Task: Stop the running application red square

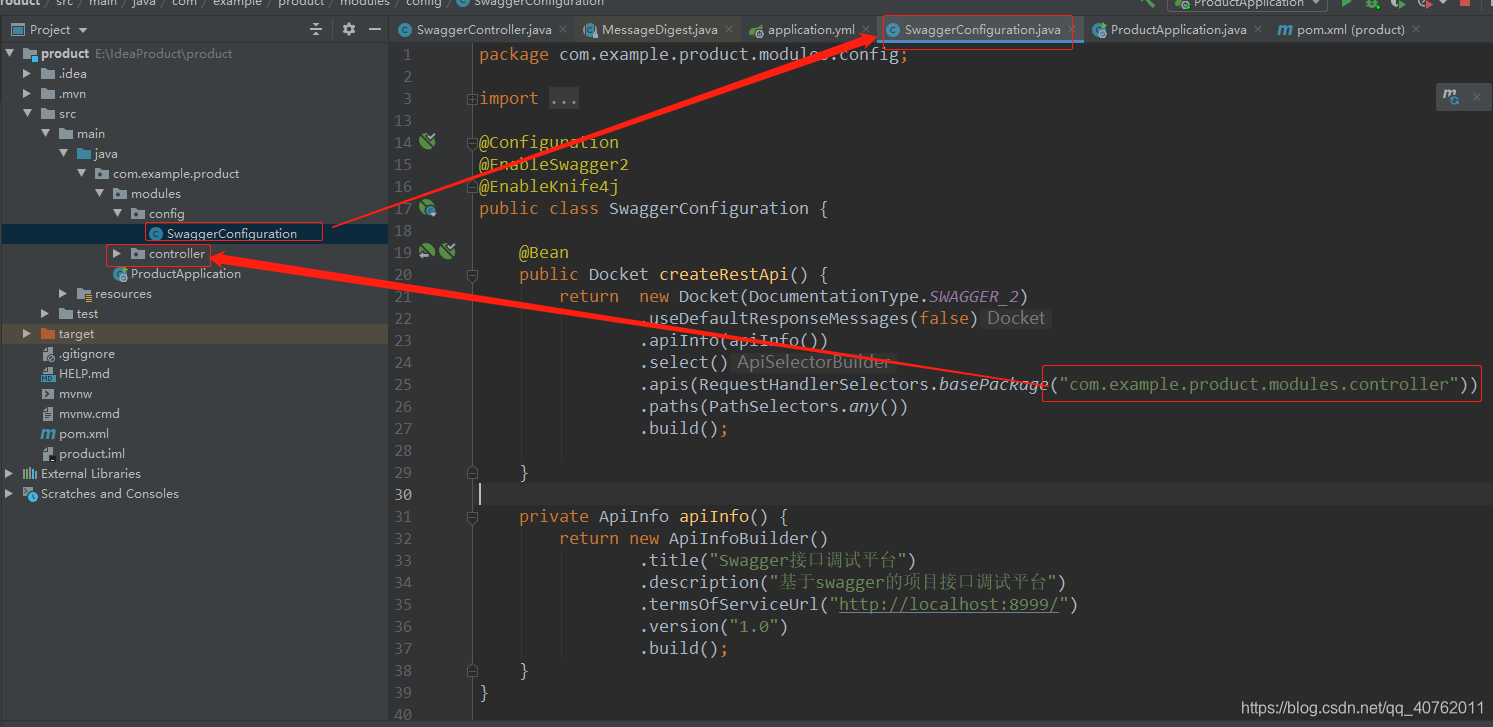Action: (x=1465, y=4)
